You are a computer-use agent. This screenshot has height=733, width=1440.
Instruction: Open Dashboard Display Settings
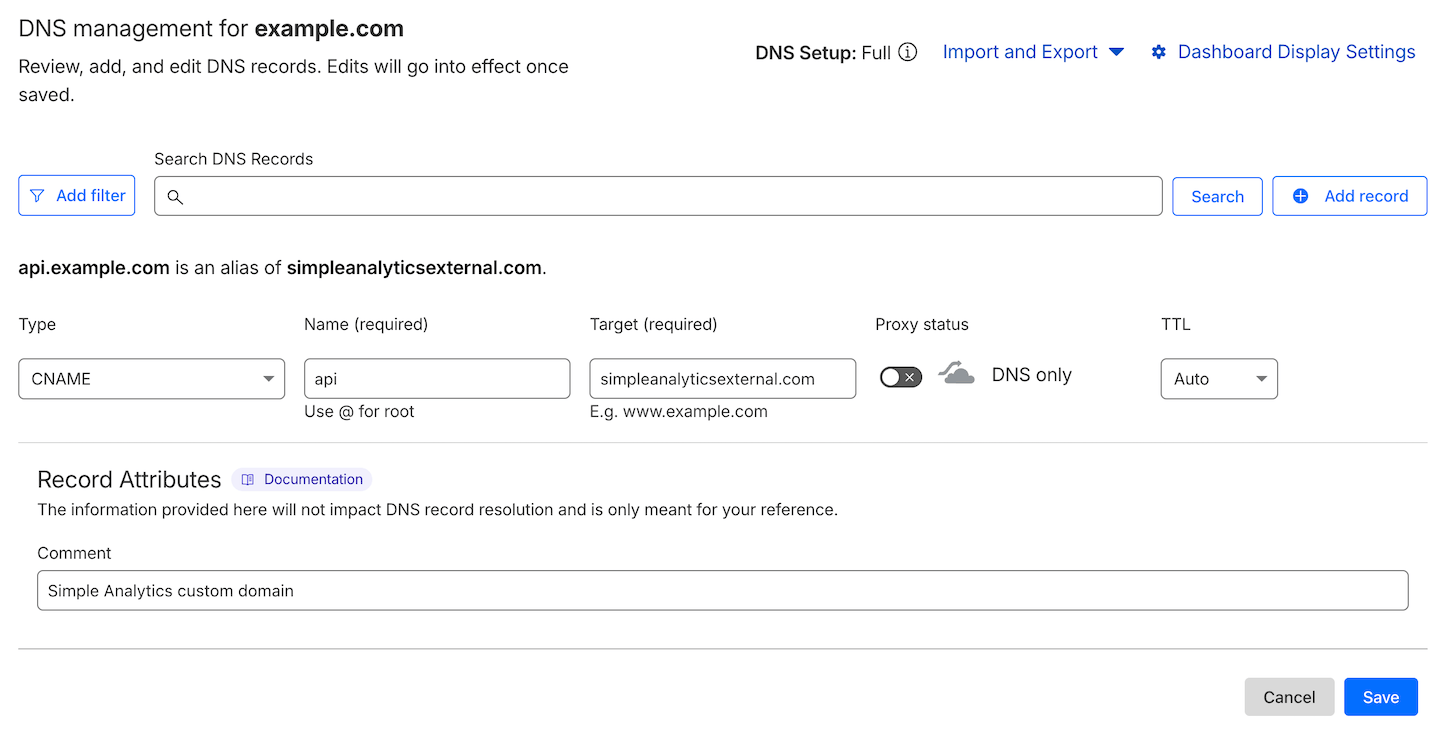tap(1296, 51)
